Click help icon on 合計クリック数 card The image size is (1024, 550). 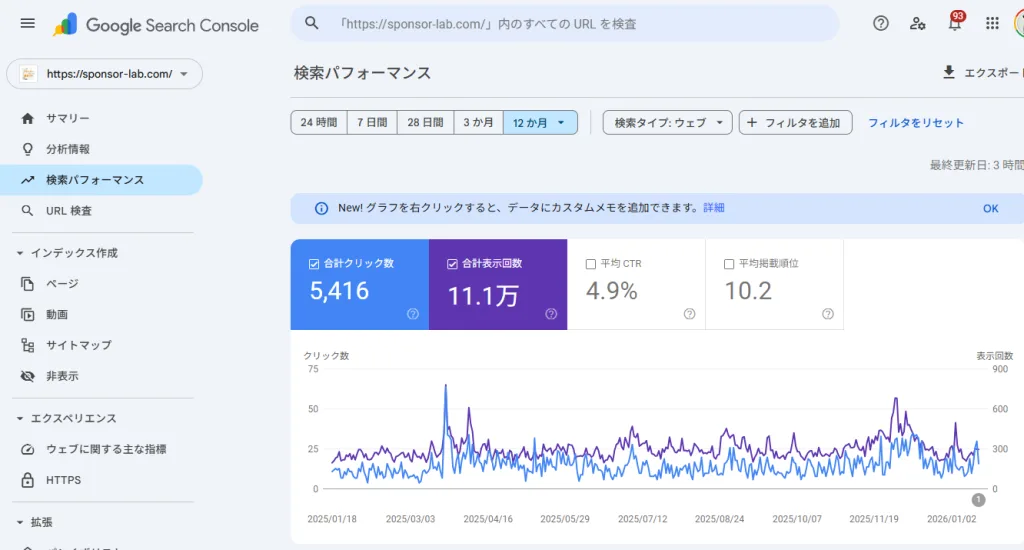pos(413,314)
